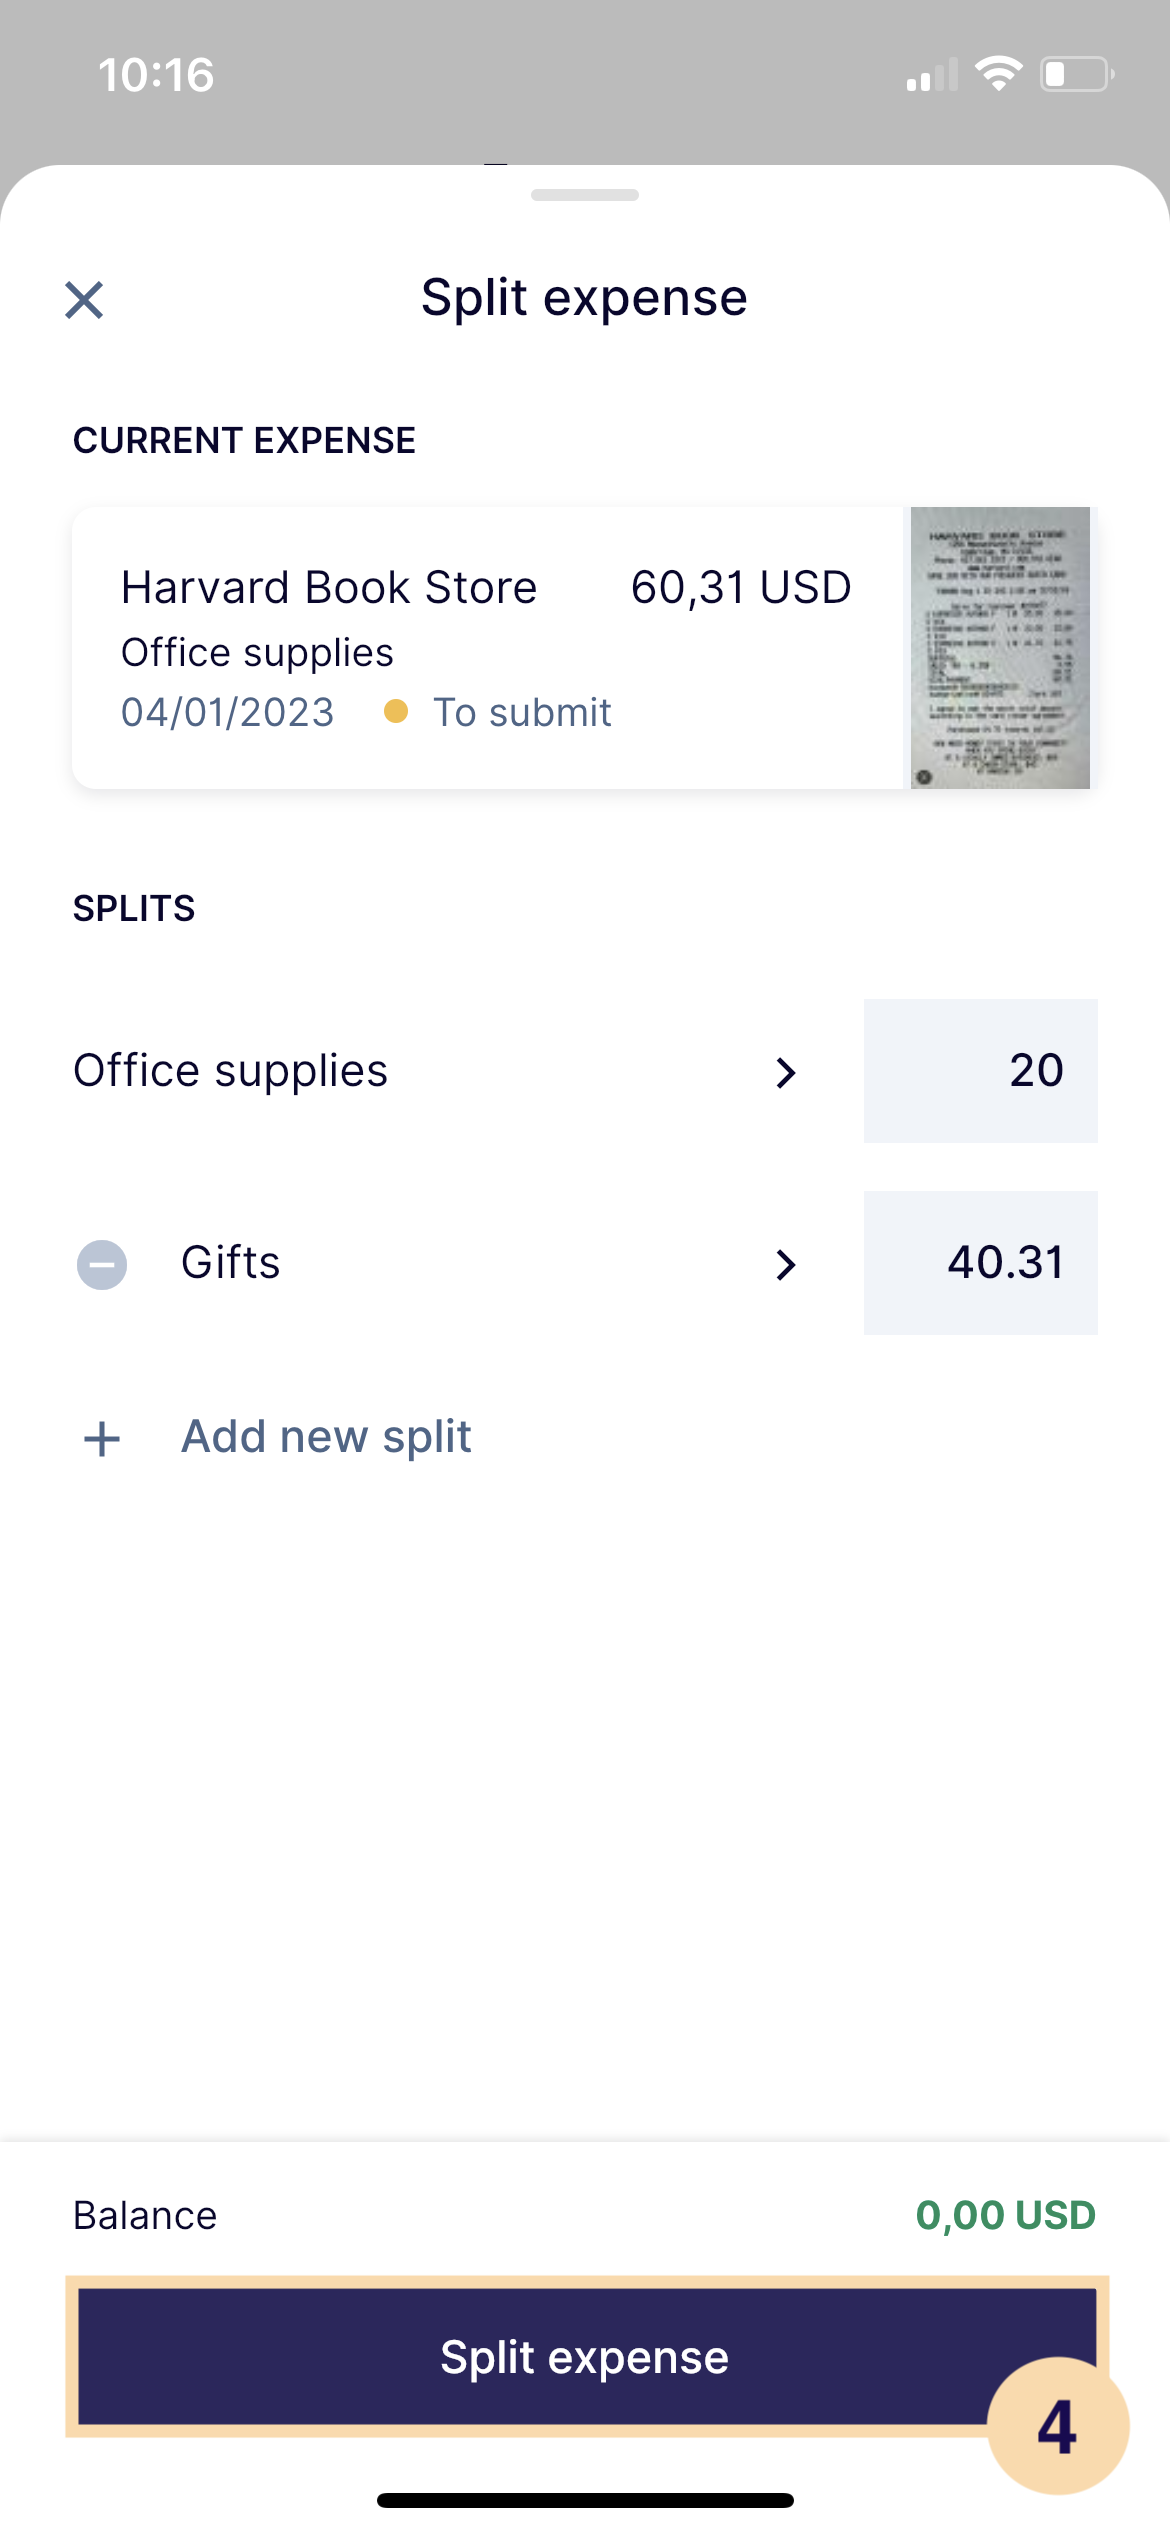
Task: Select the Gifts split category
Action: (x=231, y=1263)
